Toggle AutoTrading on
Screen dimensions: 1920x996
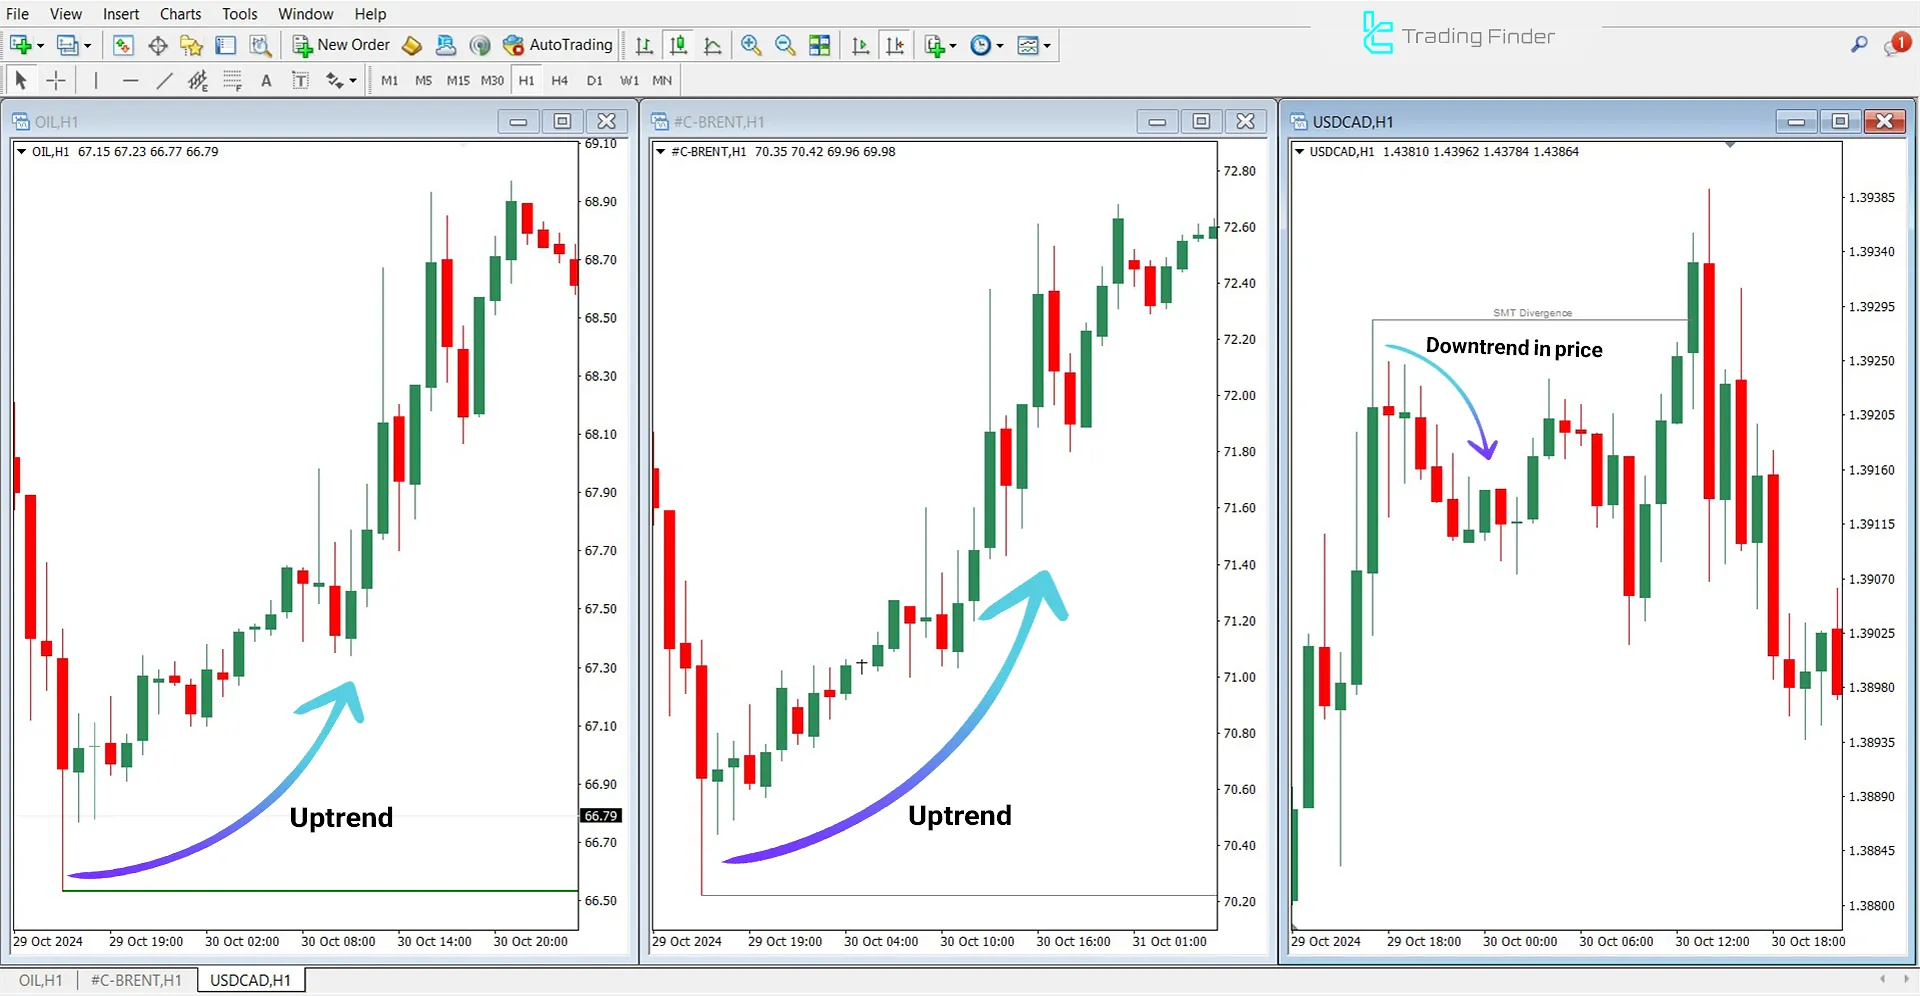(558, 45)
